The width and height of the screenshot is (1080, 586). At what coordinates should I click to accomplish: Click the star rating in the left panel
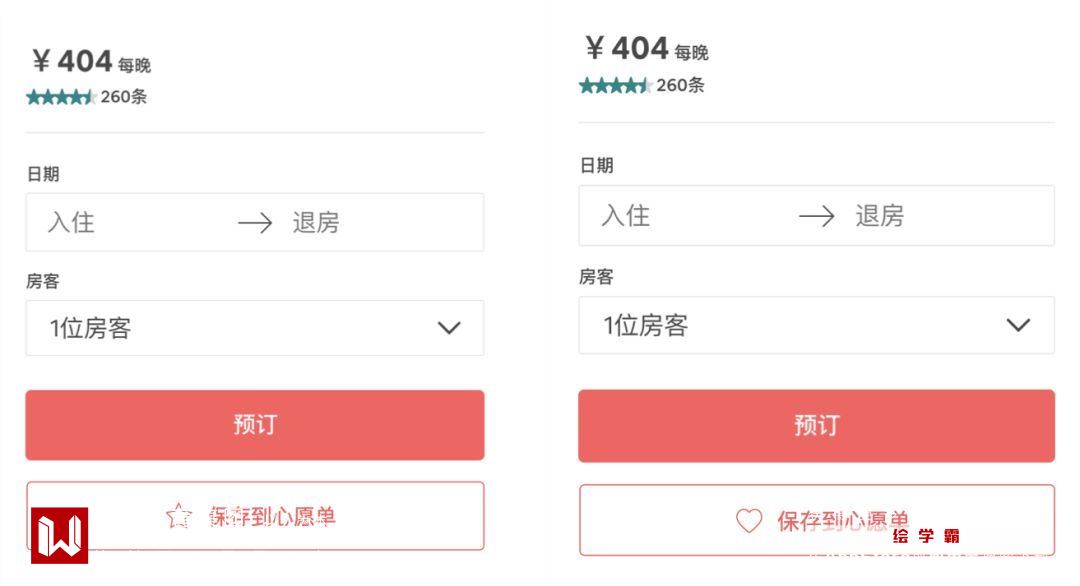click(60, 97)
